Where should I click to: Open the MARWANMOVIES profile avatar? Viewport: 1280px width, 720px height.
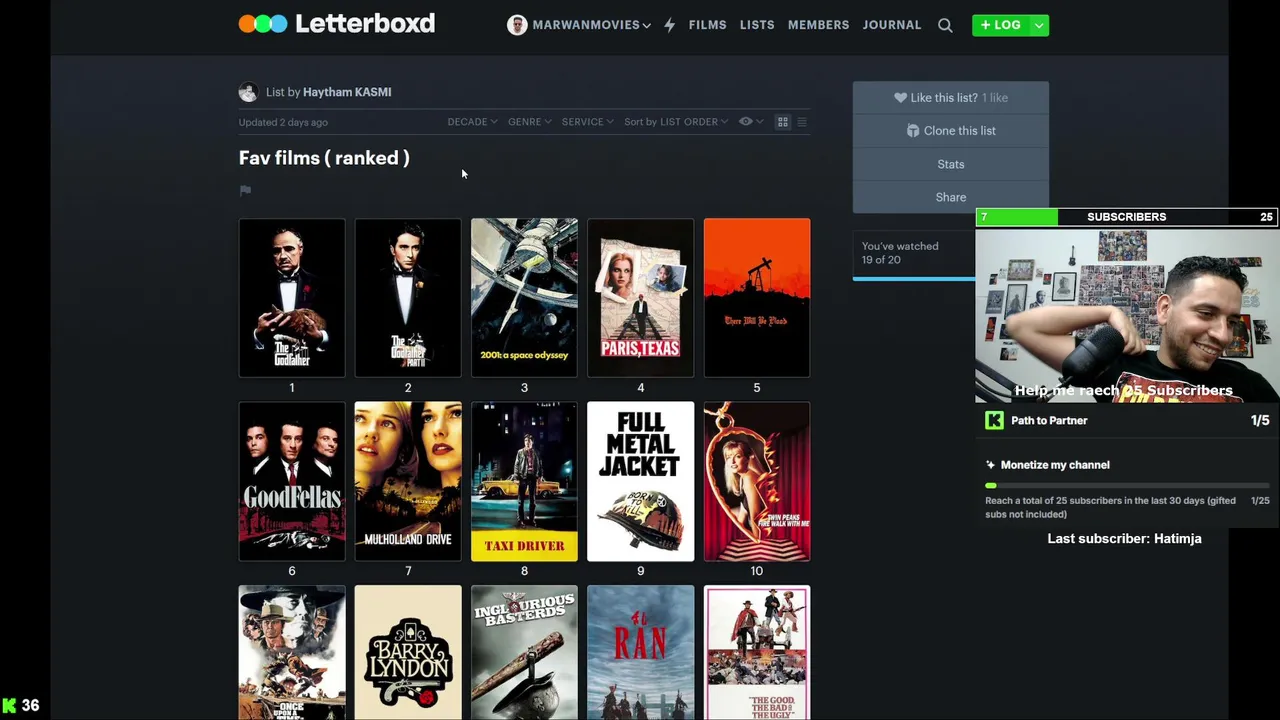pos(517,25)
